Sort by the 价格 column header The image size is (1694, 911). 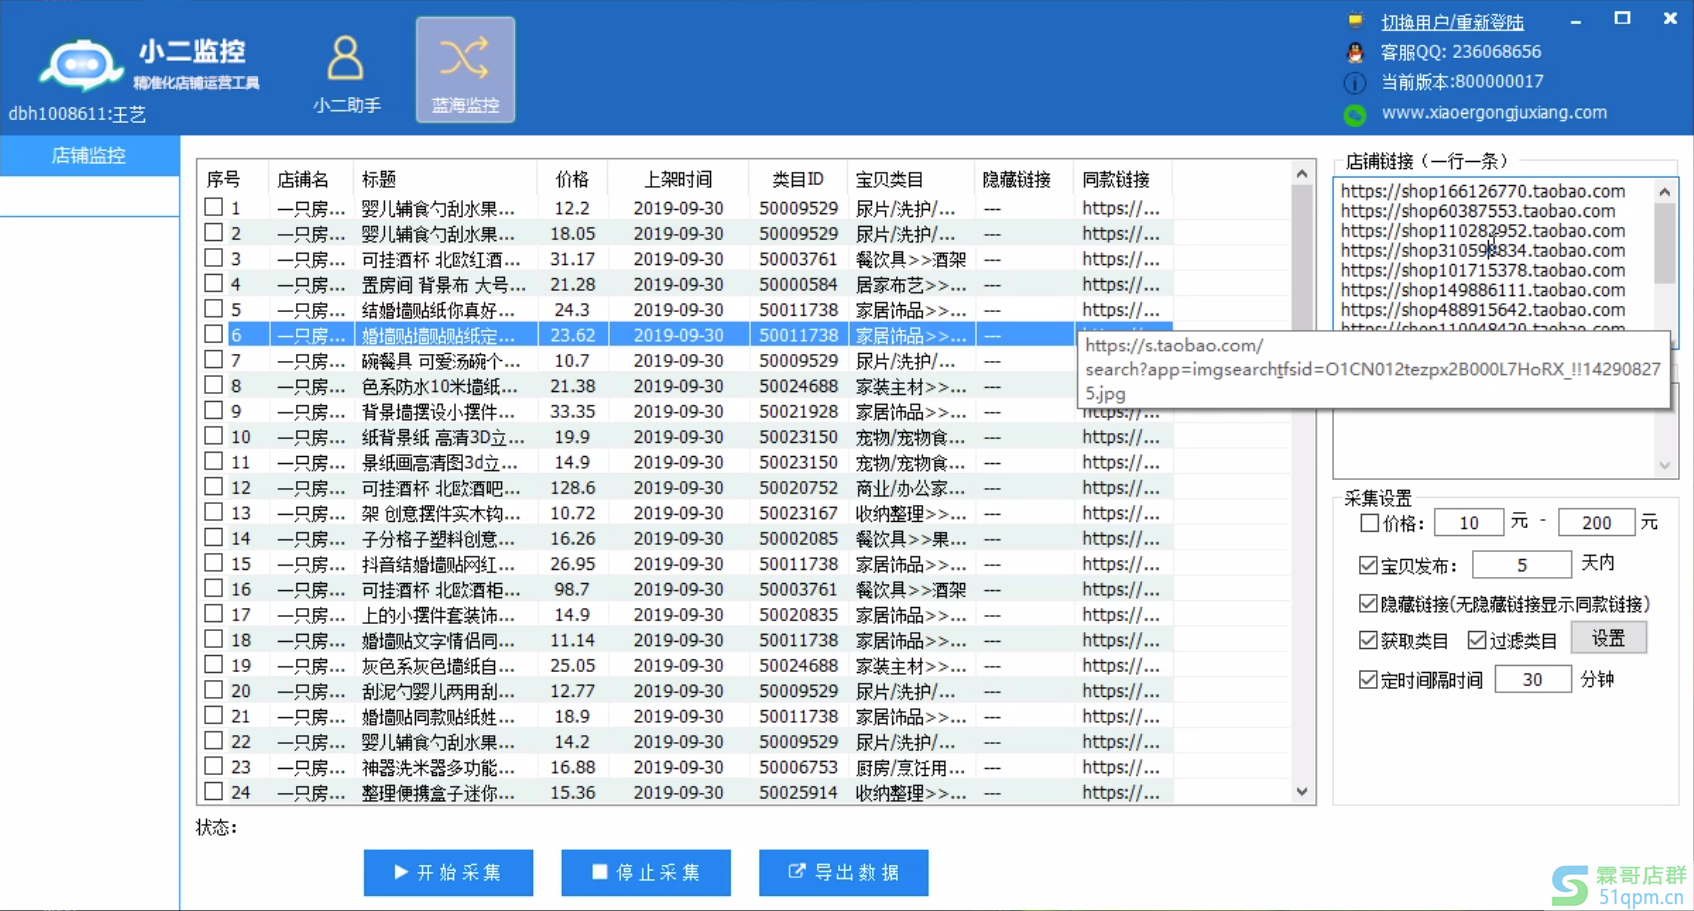572,179
